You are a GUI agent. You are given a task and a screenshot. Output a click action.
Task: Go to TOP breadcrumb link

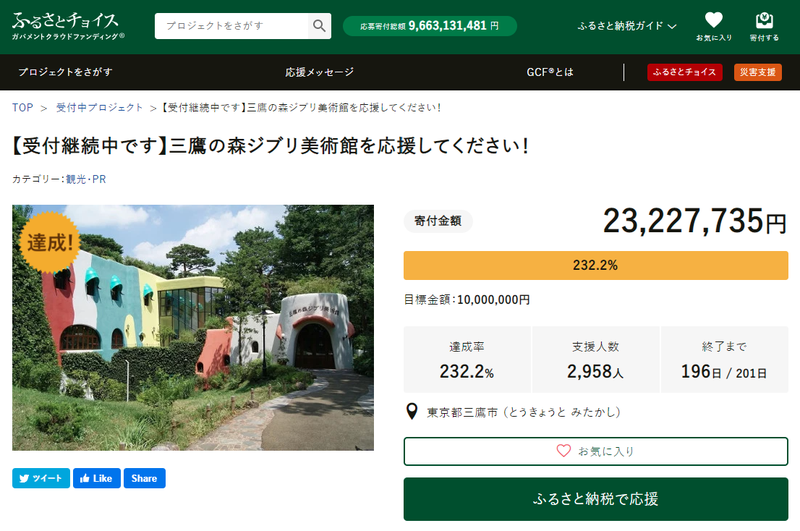22,108
